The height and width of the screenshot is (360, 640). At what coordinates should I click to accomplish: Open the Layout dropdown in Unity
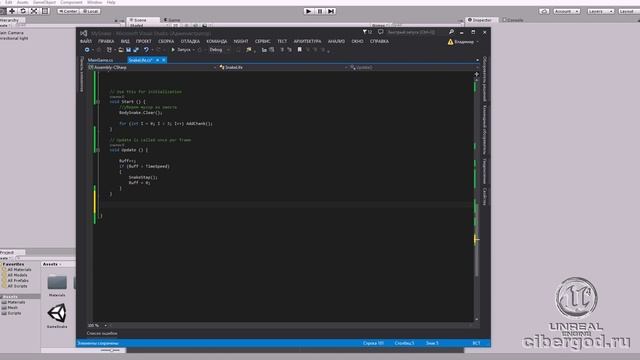(x=629, y=11)
